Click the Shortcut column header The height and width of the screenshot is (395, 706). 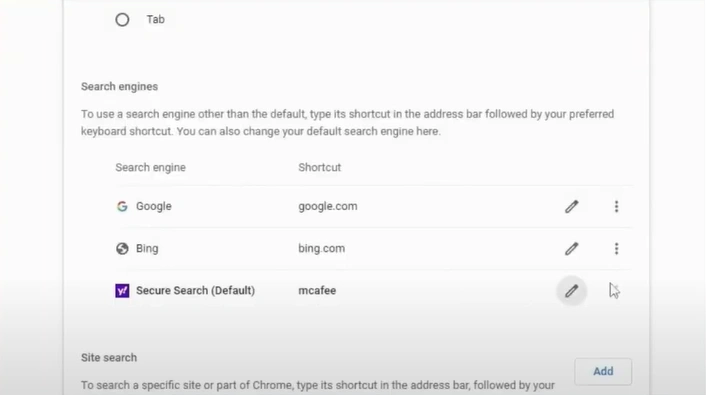coord(320,168)
